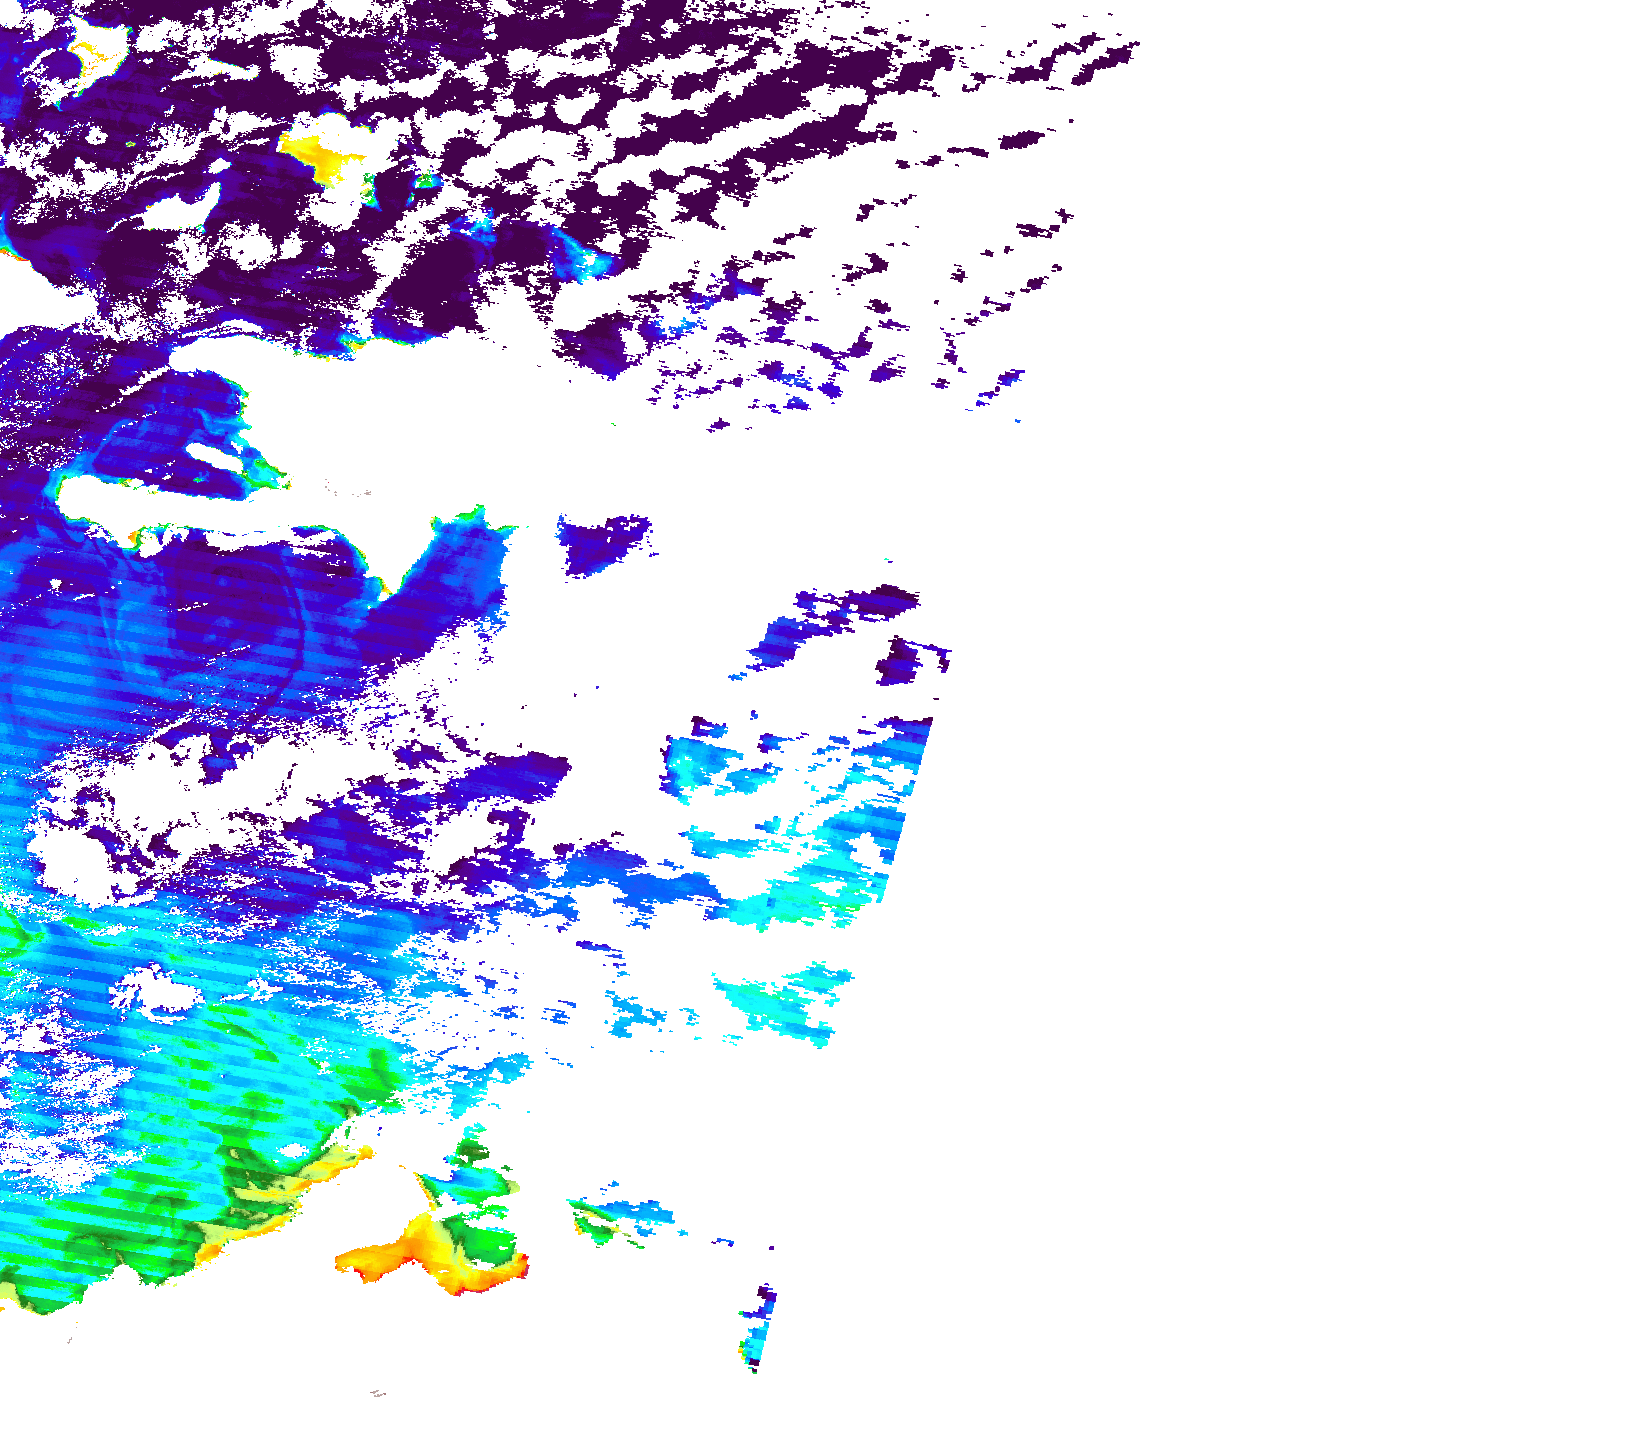Click the small grey mark near the bottom
The image size is (1650, 1430).
(x=378, y=1393)
